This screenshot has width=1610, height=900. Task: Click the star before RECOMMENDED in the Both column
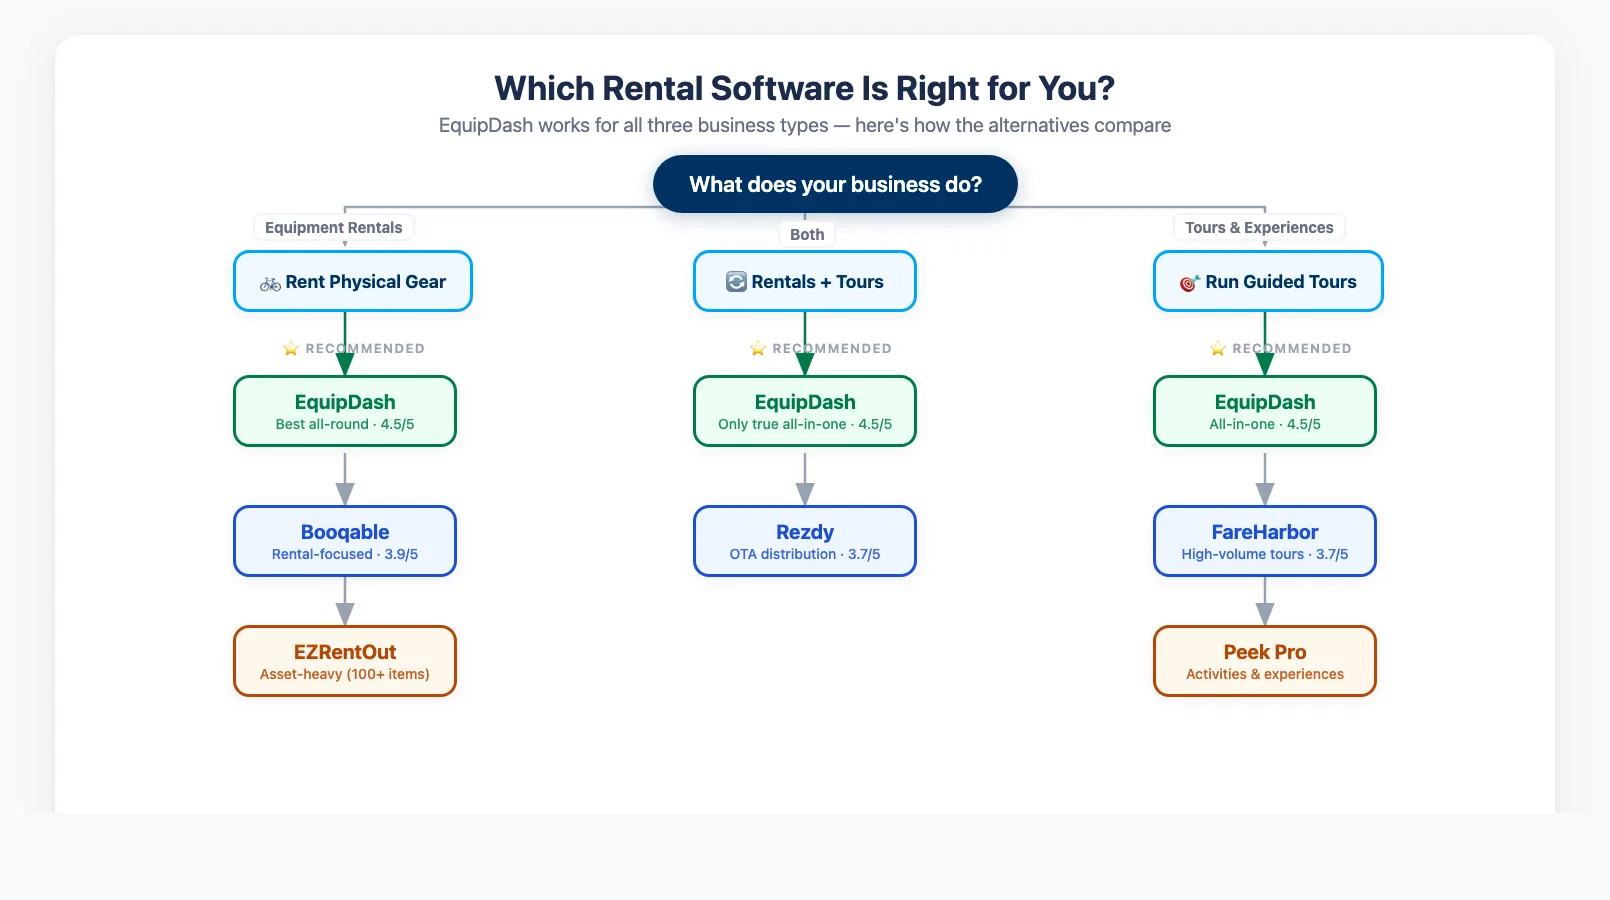coord(757,348)
